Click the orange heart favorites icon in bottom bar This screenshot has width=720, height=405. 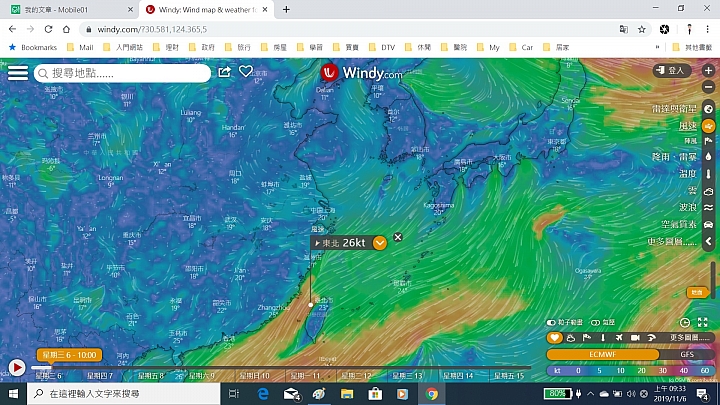[x=555, y=338]
